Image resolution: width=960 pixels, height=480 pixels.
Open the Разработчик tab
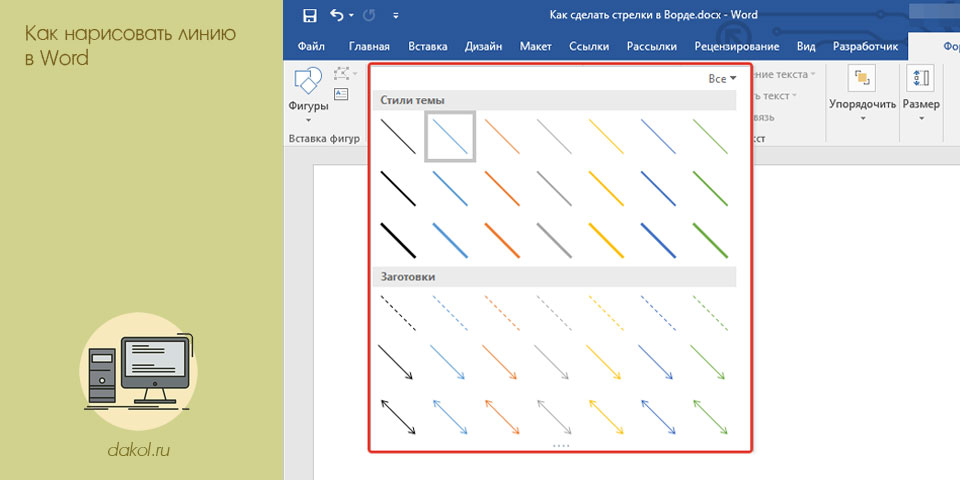coord(865,47)
